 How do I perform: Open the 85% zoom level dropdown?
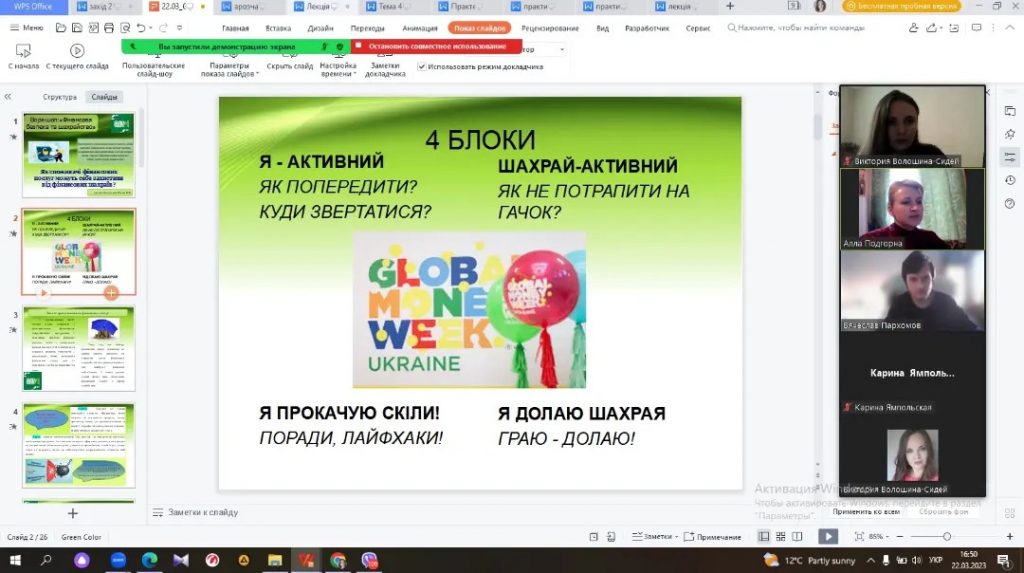point(879,537)
